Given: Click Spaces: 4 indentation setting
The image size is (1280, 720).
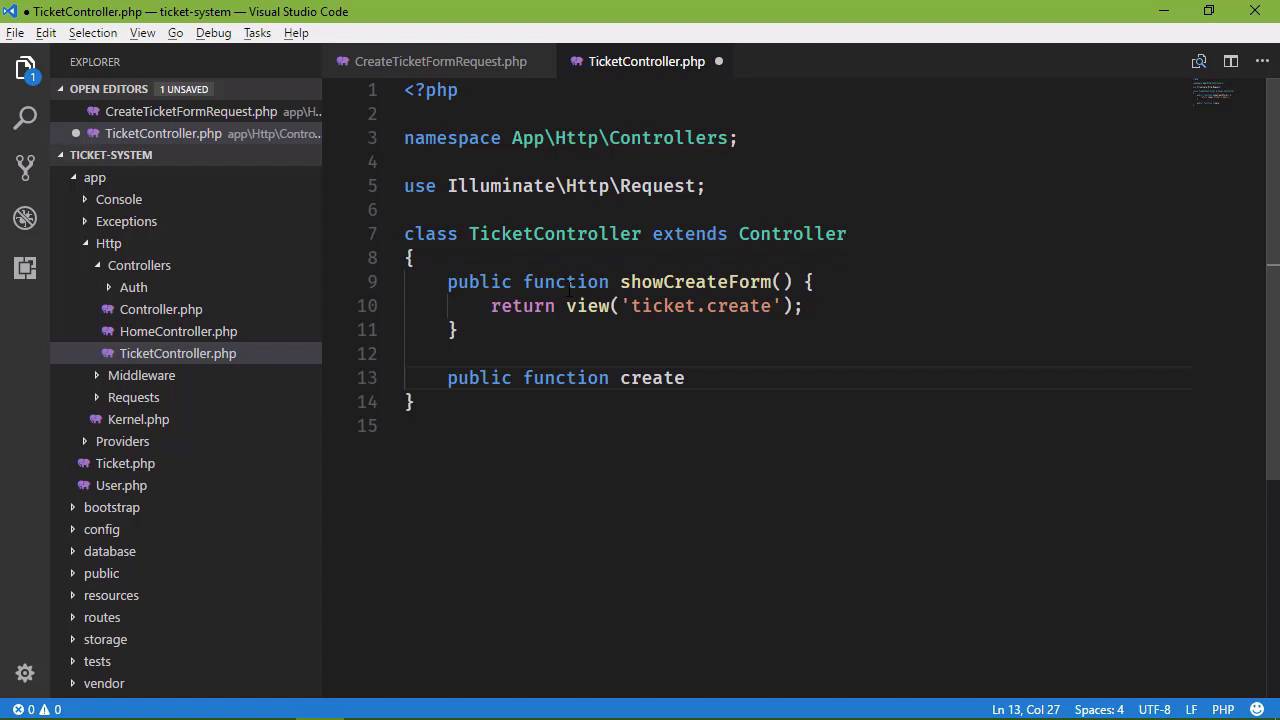Looking at the screenshot, I should coord(1099,709).
